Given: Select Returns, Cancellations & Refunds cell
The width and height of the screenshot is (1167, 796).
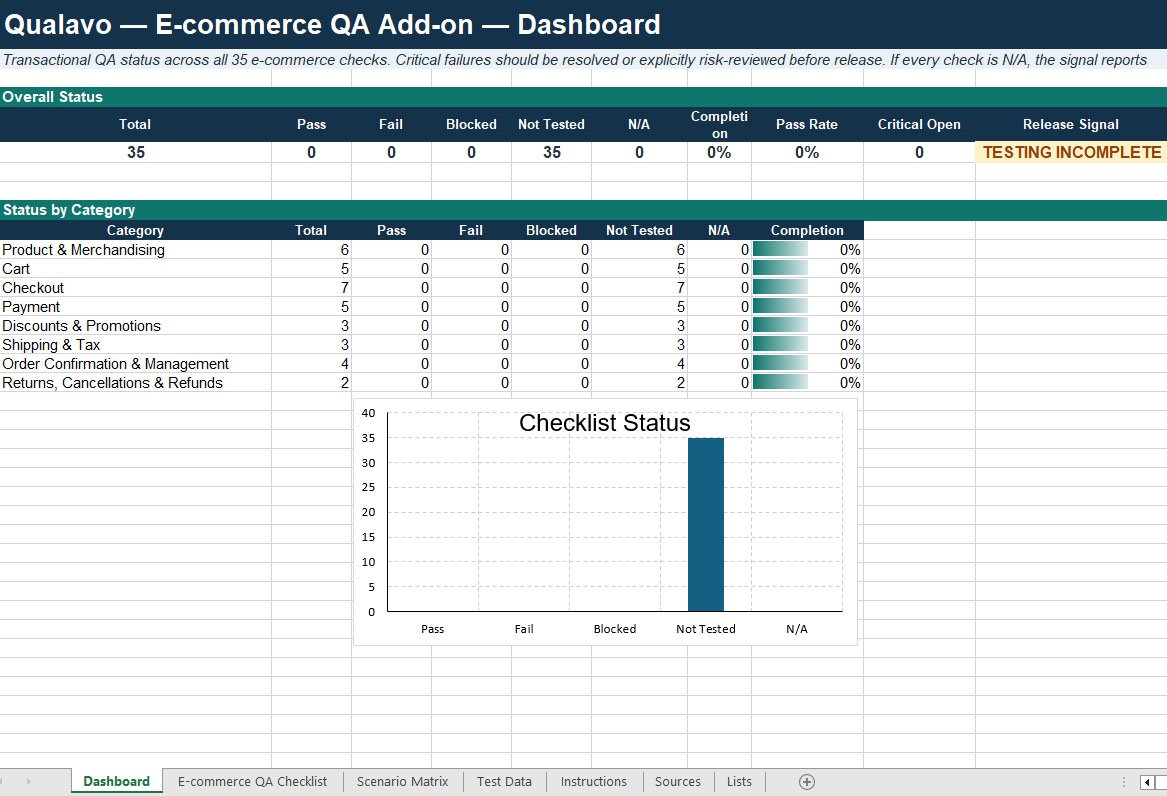Looking at the screenshot, I should (x=135, y=382).
